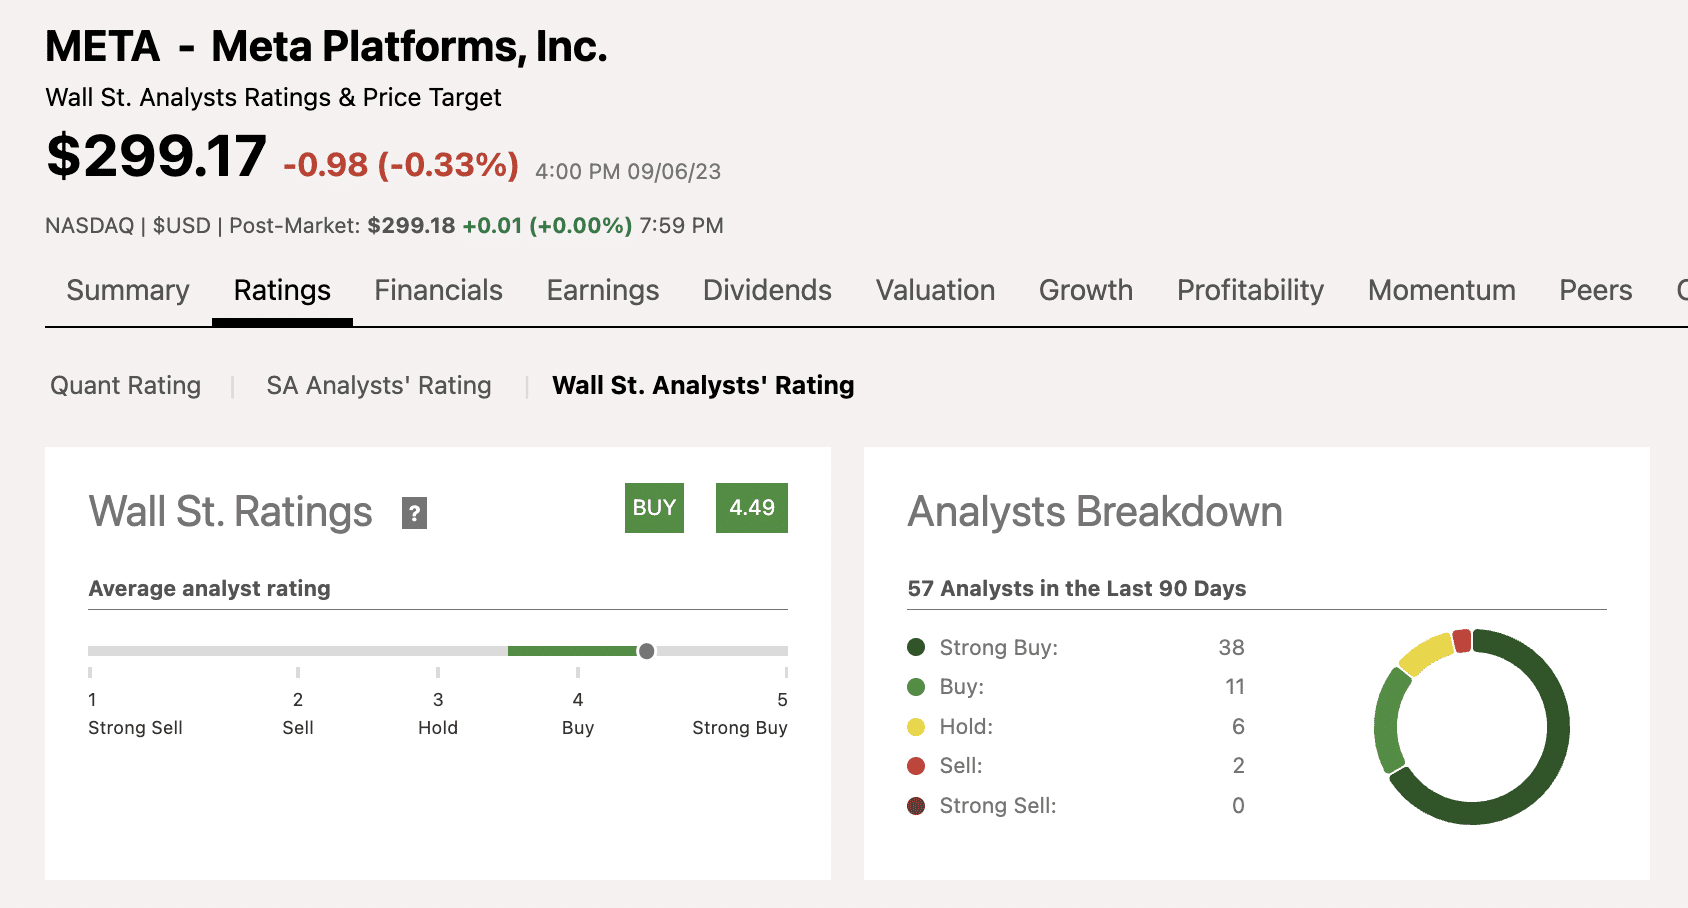Click the 'Buy' scale label under 4

click(x=578, y=728)
